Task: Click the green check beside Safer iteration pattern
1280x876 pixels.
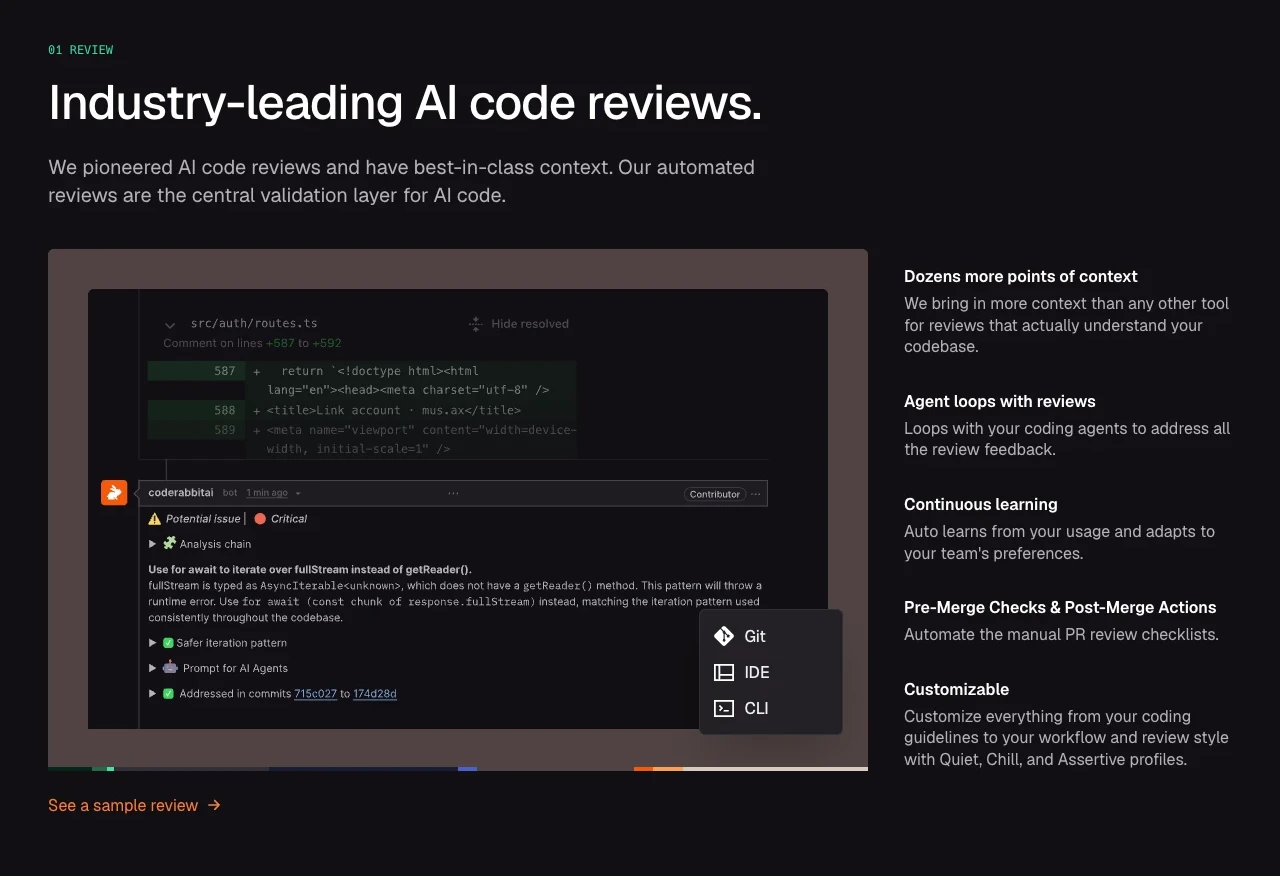Action: pos(169,643)
